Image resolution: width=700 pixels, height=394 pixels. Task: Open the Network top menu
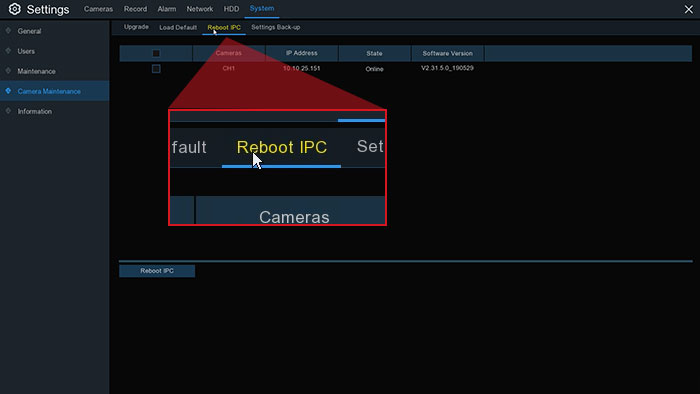coord(200,9)
